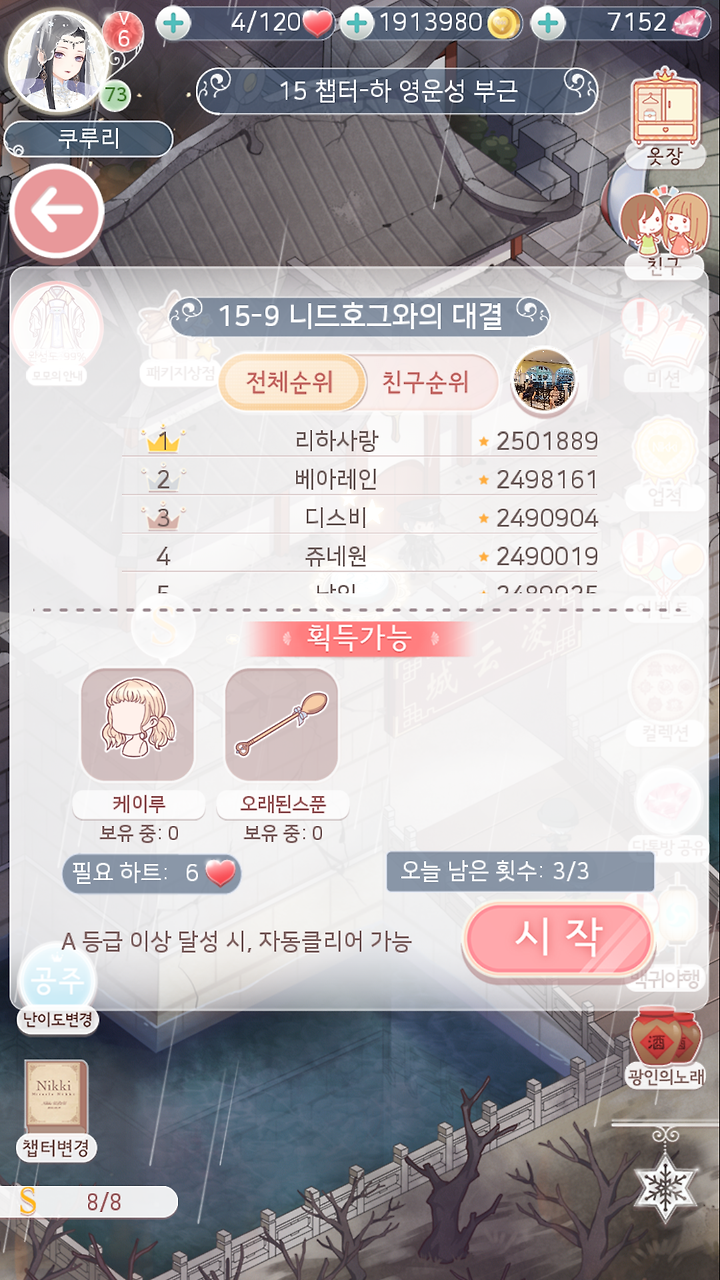Add diamonds with the plus icon beside 7152
This screenshot has width=720, height=1280.
(x=547, y=23)
